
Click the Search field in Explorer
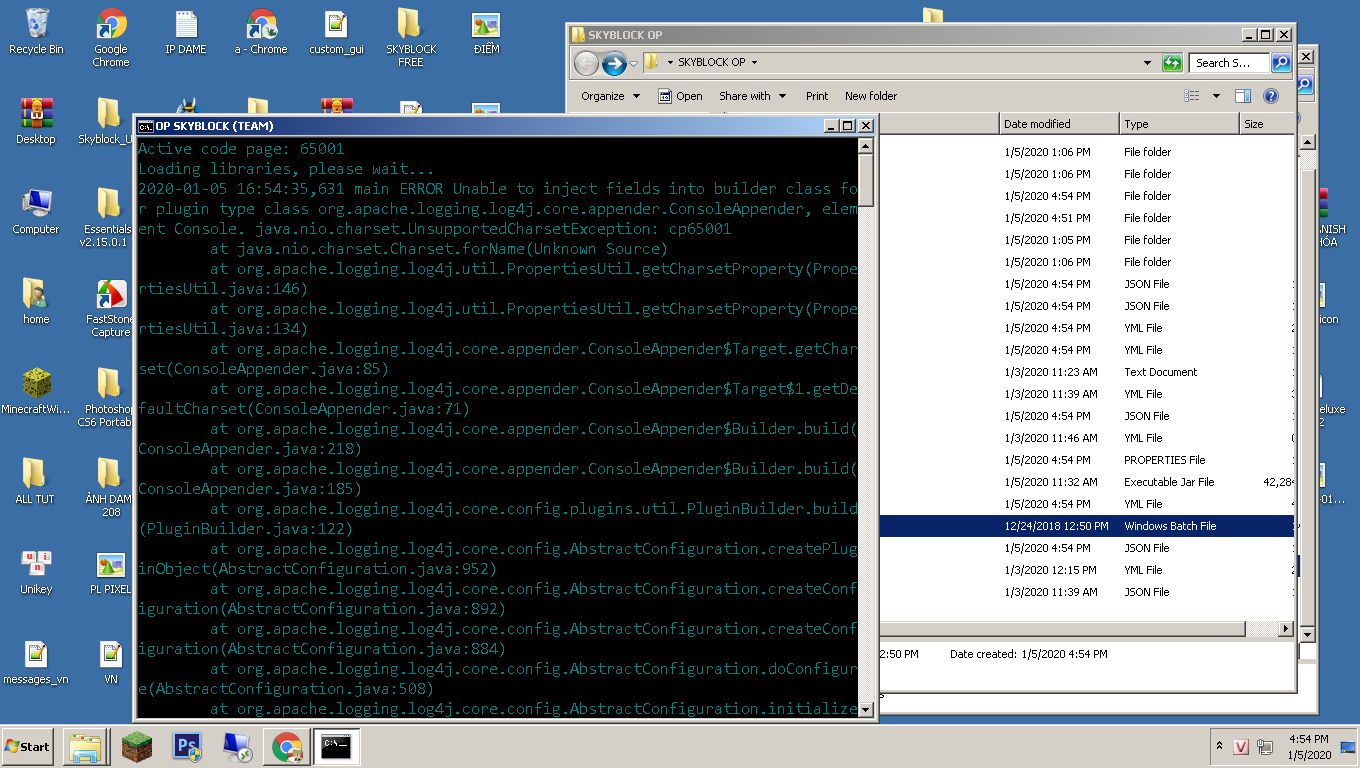coord(1229,63)
